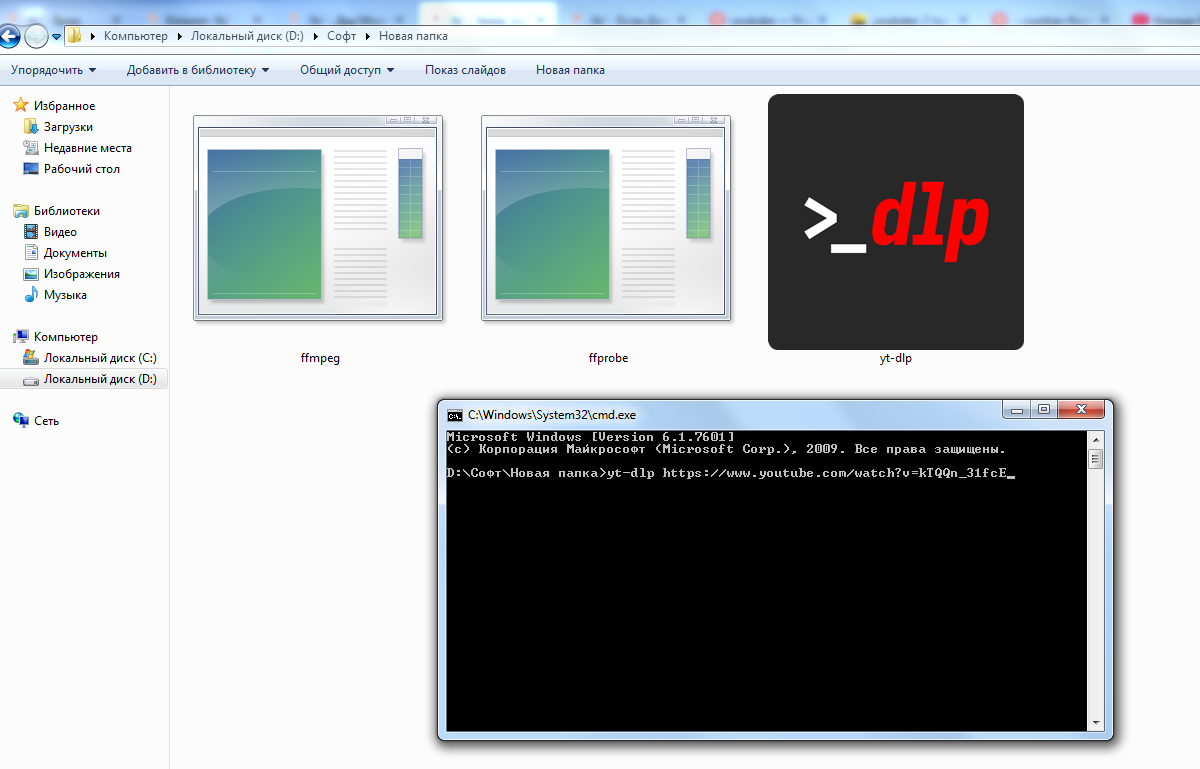Click the Загрузки folder icon
This screenshot has height=769, width=1200.
(31, 127)
